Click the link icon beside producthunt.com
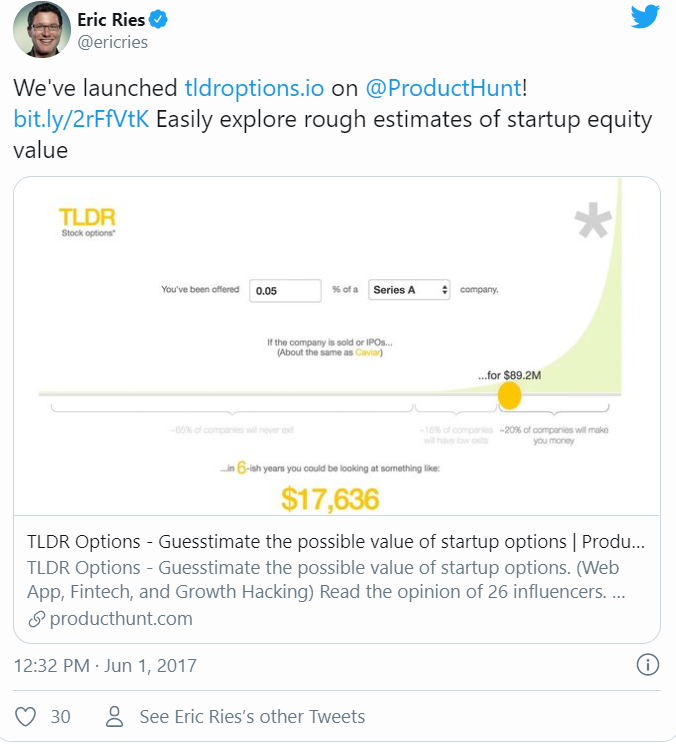The width and height of the screenshot is (676, 745). [37, 618]
